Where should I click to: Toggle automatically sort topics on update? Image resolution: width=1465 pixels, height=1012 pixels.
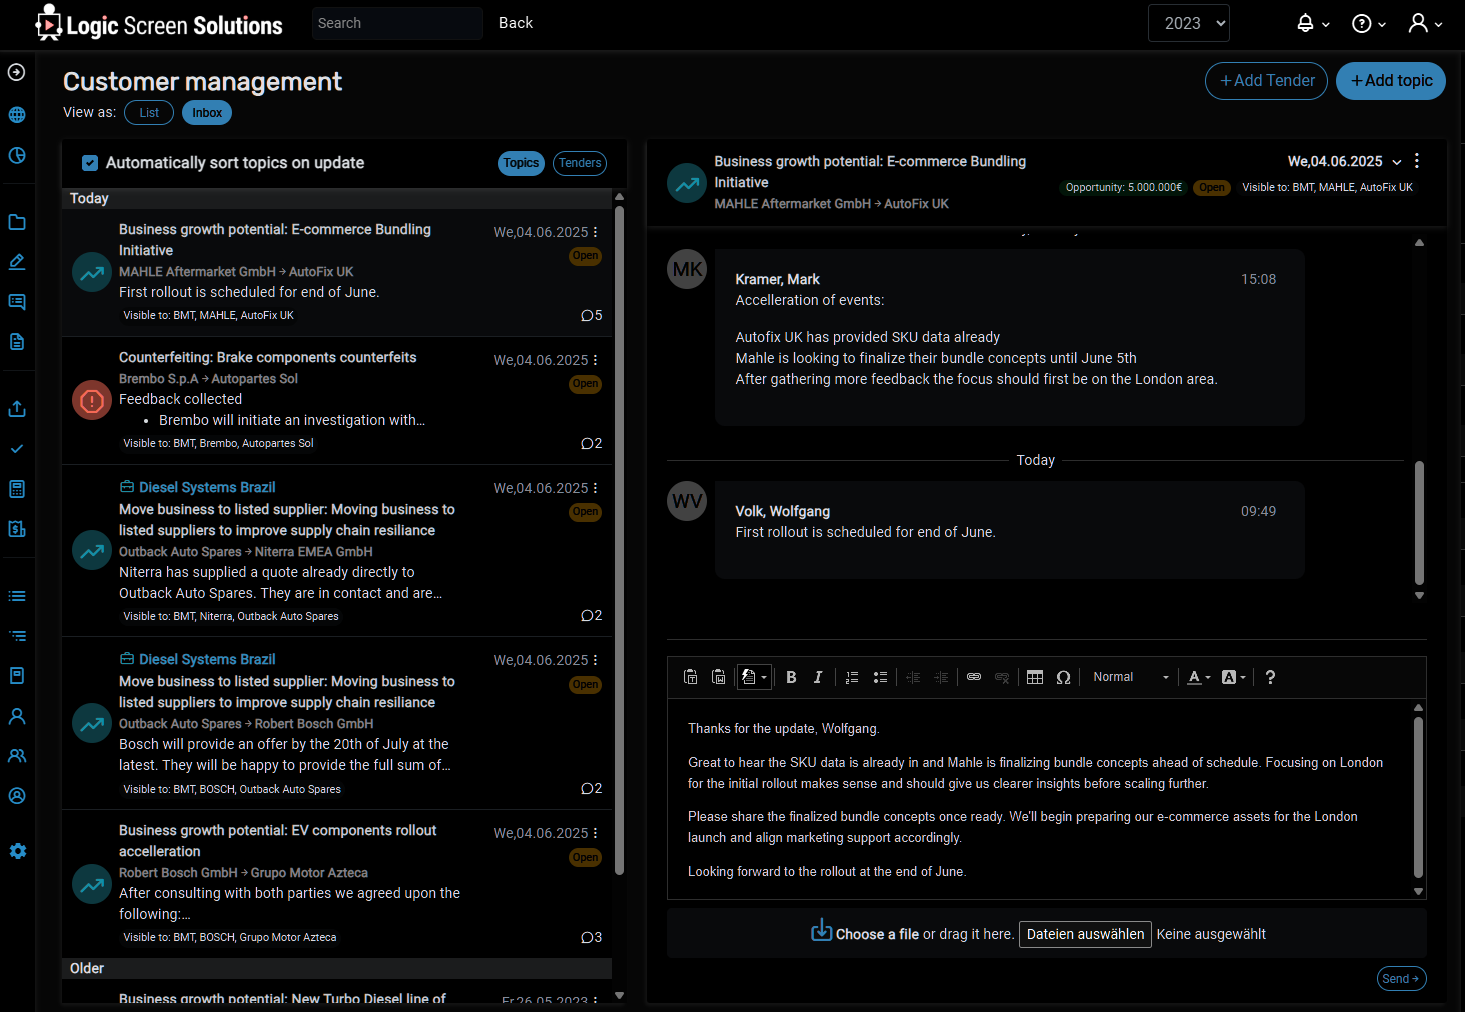(x=90, y=163)
